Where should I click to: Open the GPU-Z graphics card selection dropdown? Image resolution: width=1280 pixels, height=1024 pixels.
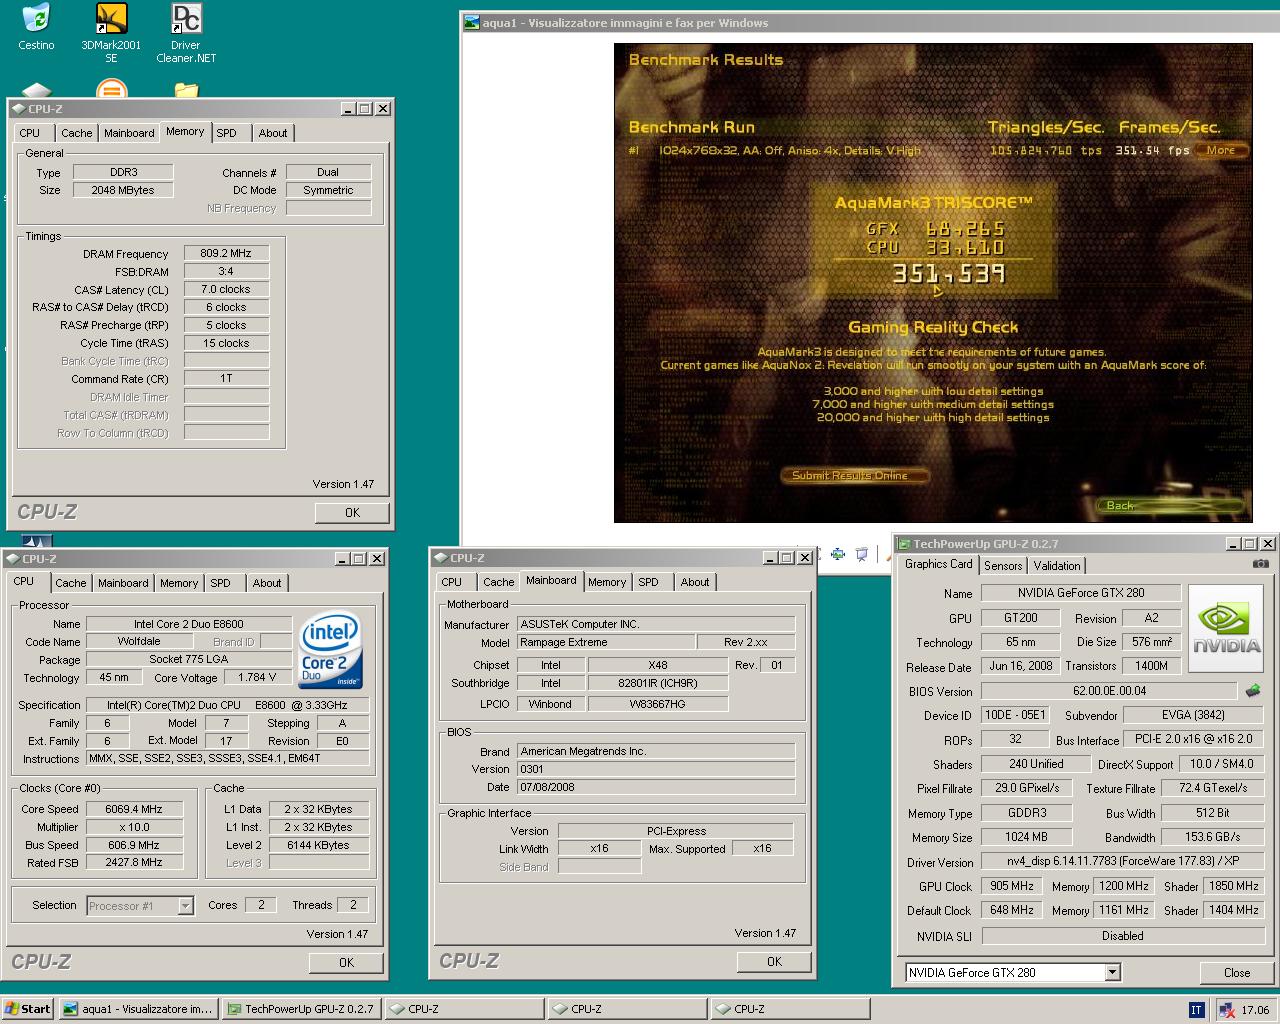[x=1112, y=972]
